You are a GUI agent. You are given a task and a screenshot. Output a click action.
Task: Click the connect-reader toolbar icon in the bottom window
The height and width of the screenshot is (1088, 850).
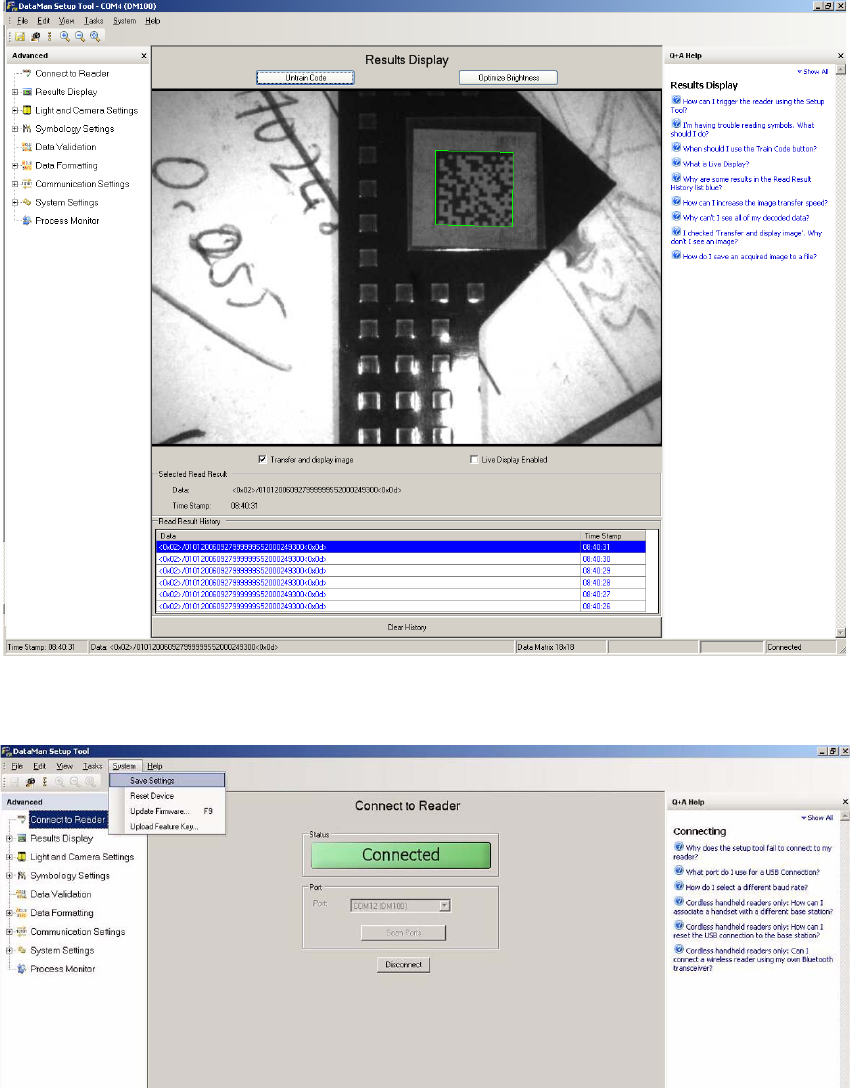pos(30,782)
